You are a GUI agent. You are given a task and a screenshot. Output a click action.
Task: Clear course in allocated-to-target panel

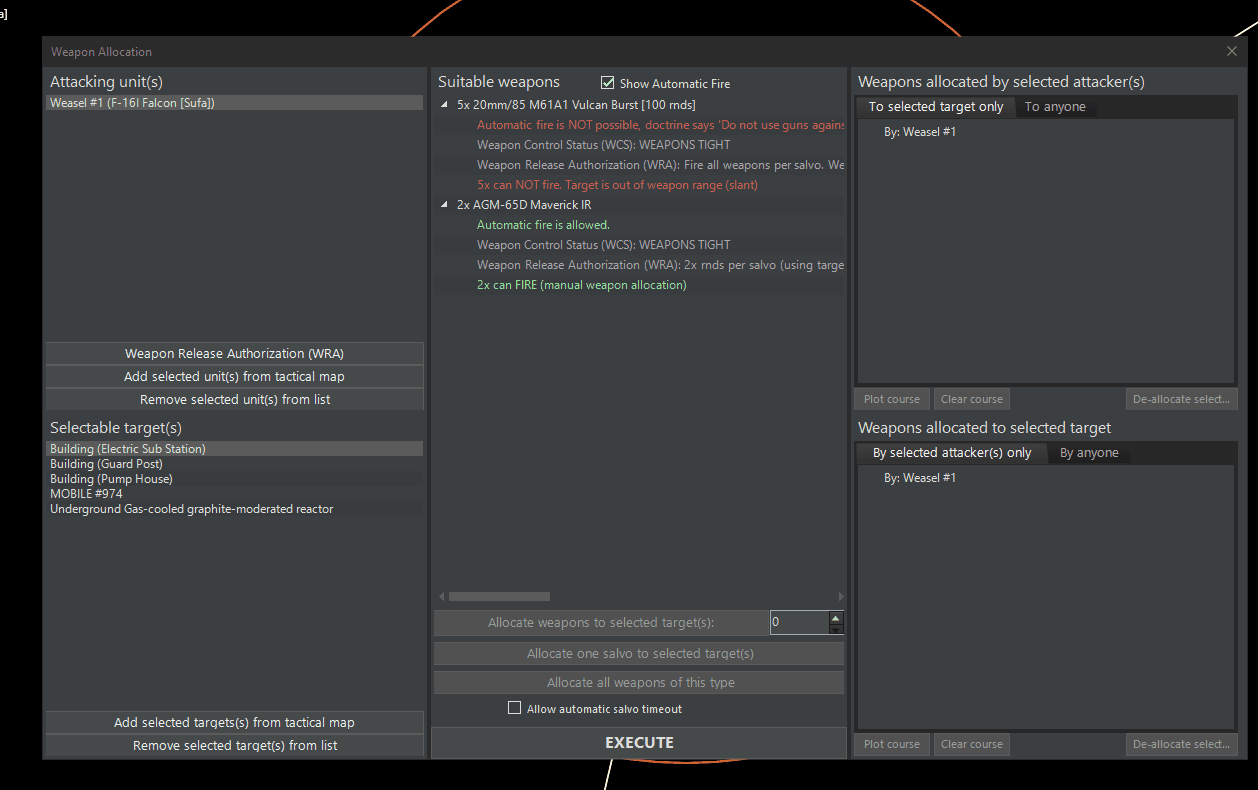coord(972,744)
